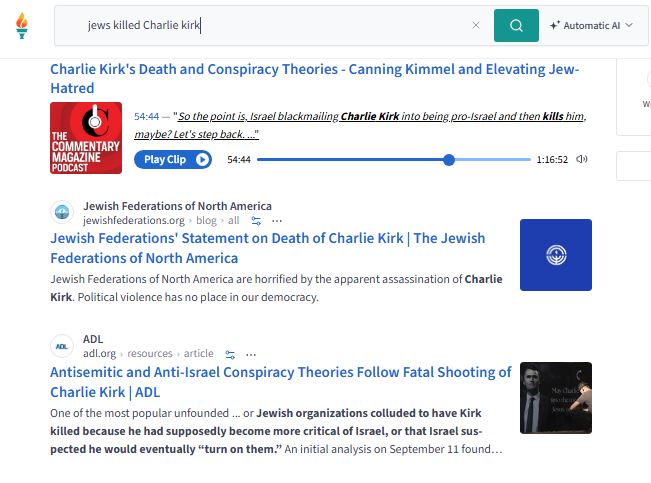This screenshot has height=483, width=651.
Task: Click the 54:44 elapsed time beside slider
Action: click(x=239, y=160)
